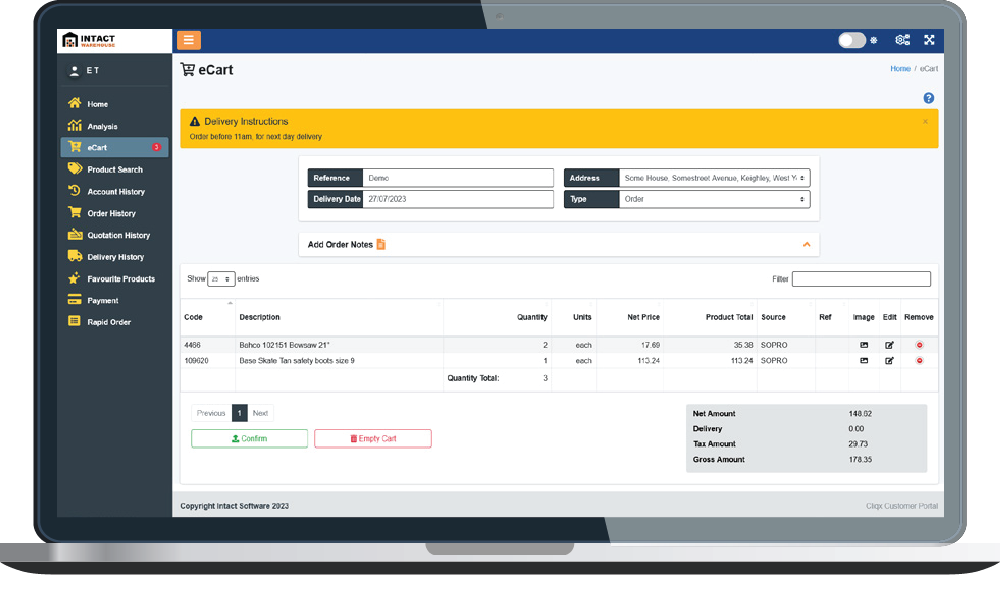Click the Add Order Notes document icon

pyautogui.click(x=381, y=245)
